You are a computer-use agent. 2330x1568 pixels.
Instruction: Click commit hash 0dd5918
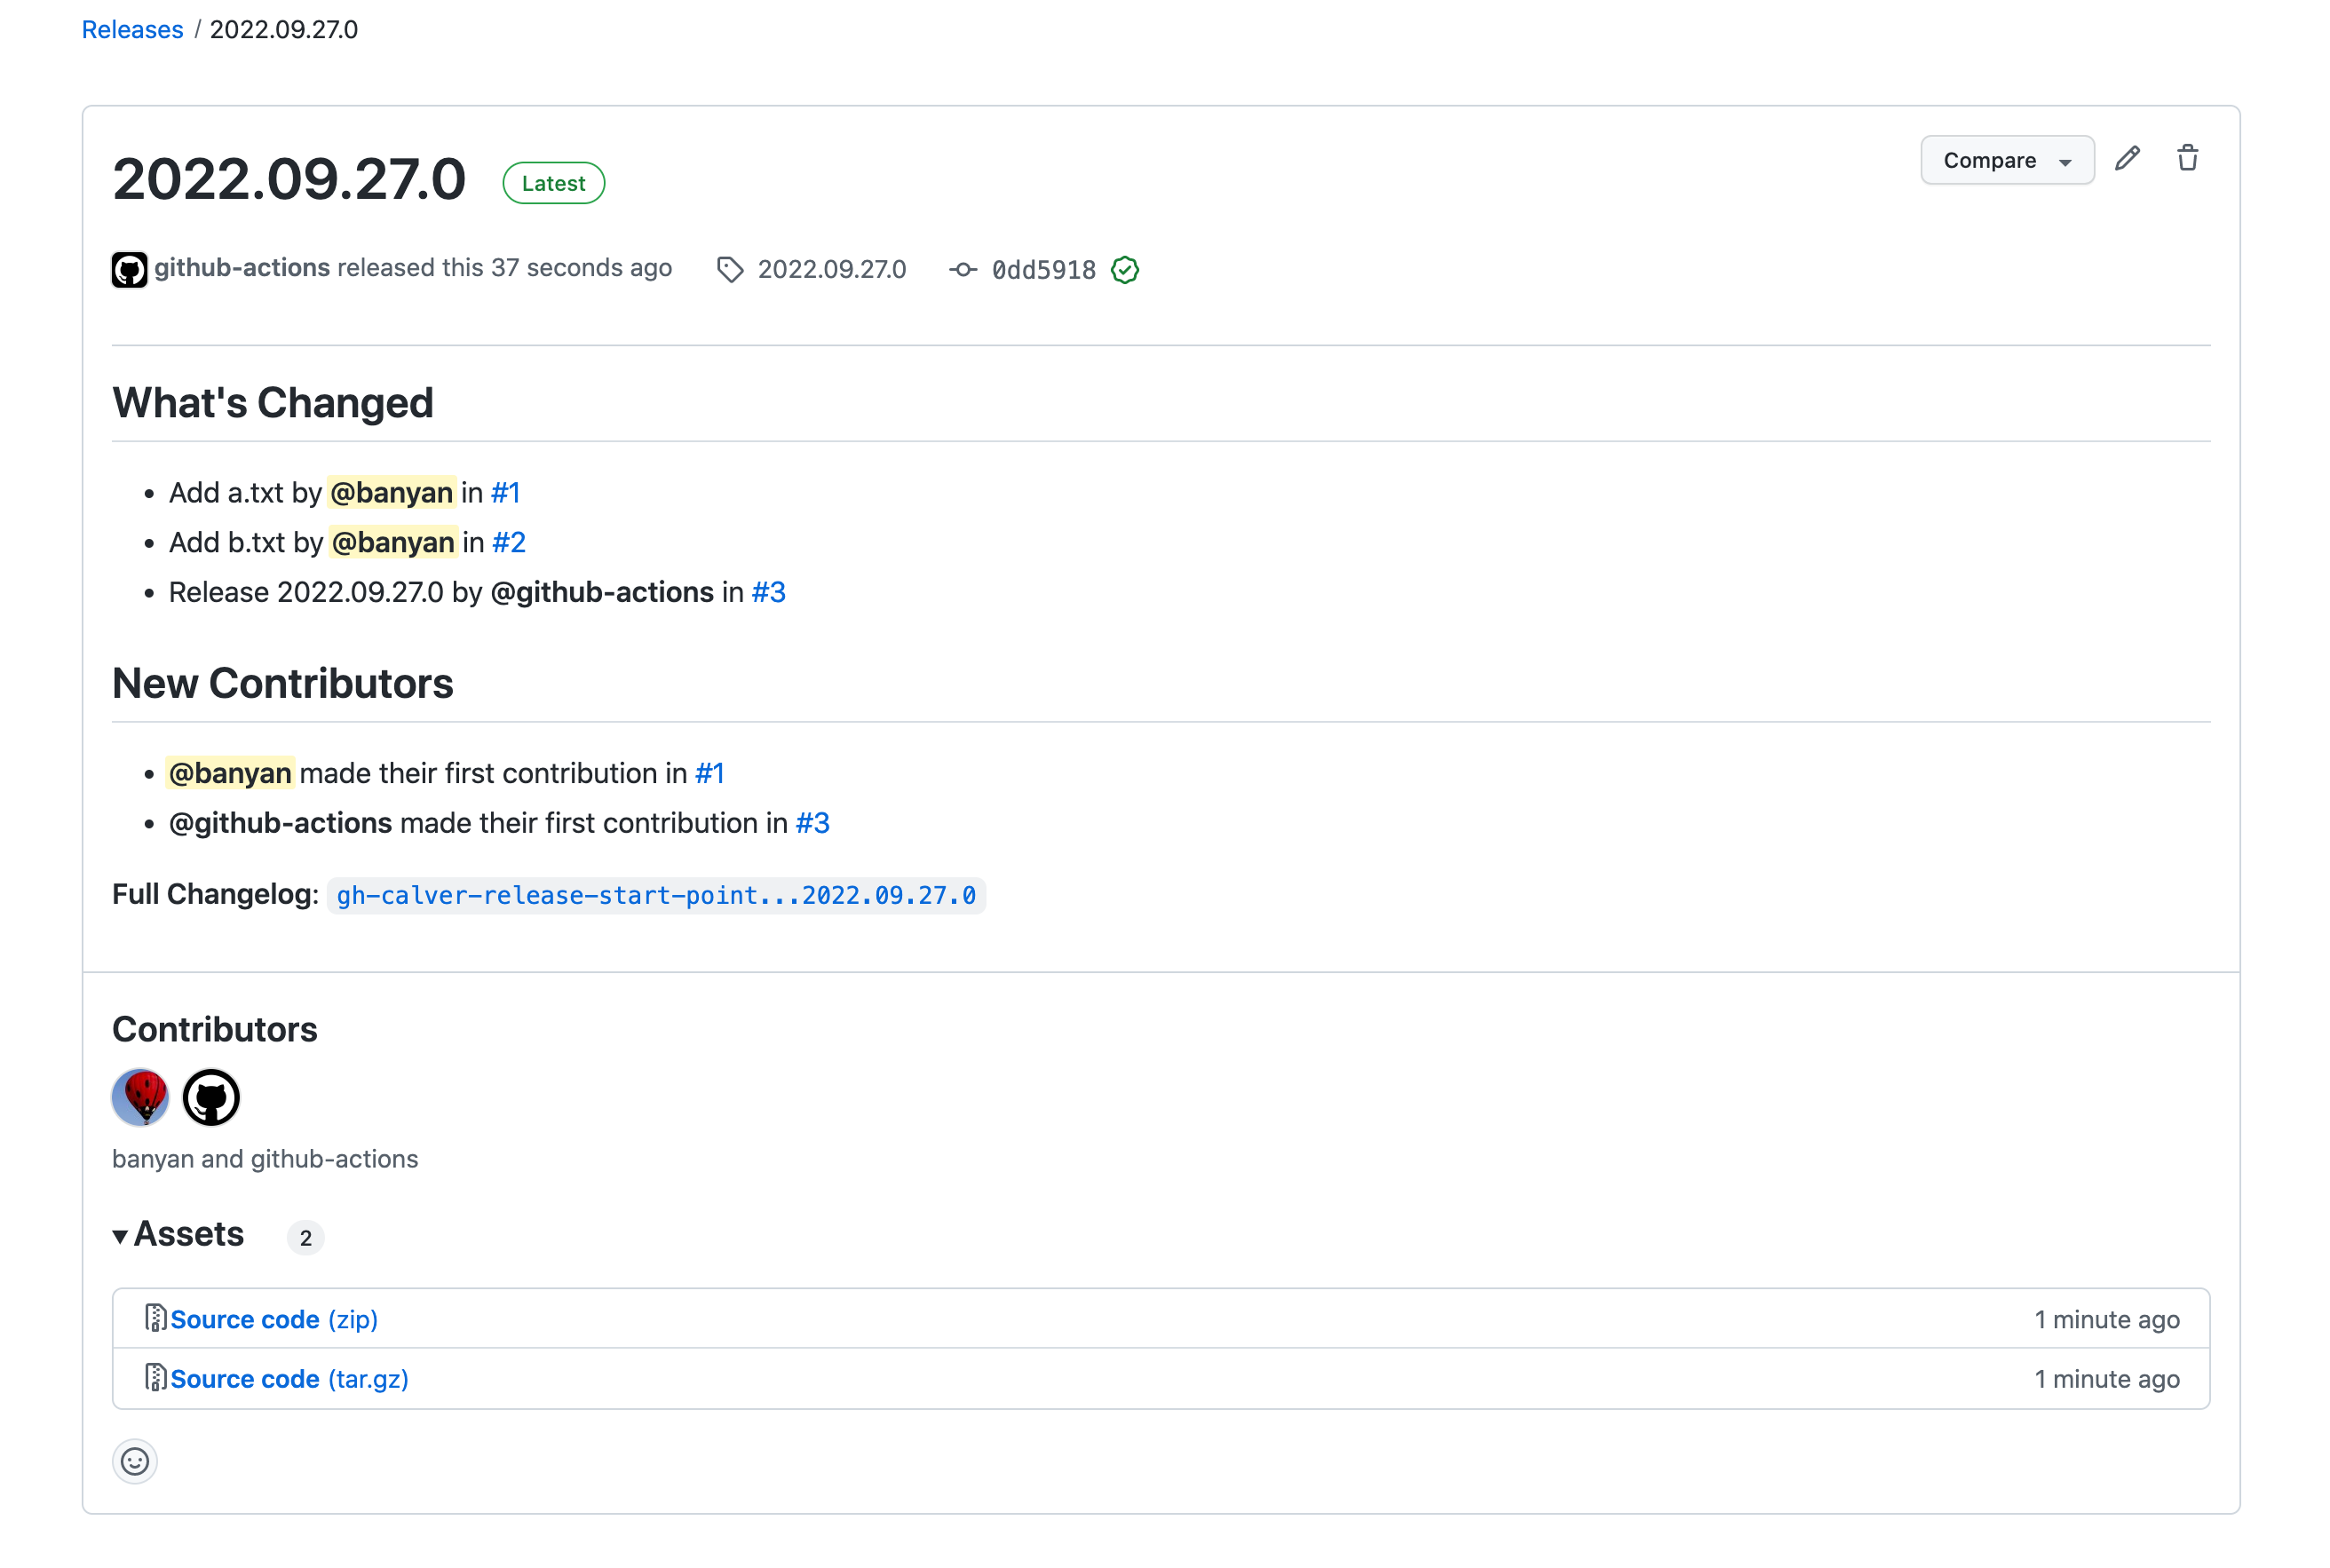pyautogui.click(x=1043, y=270)
